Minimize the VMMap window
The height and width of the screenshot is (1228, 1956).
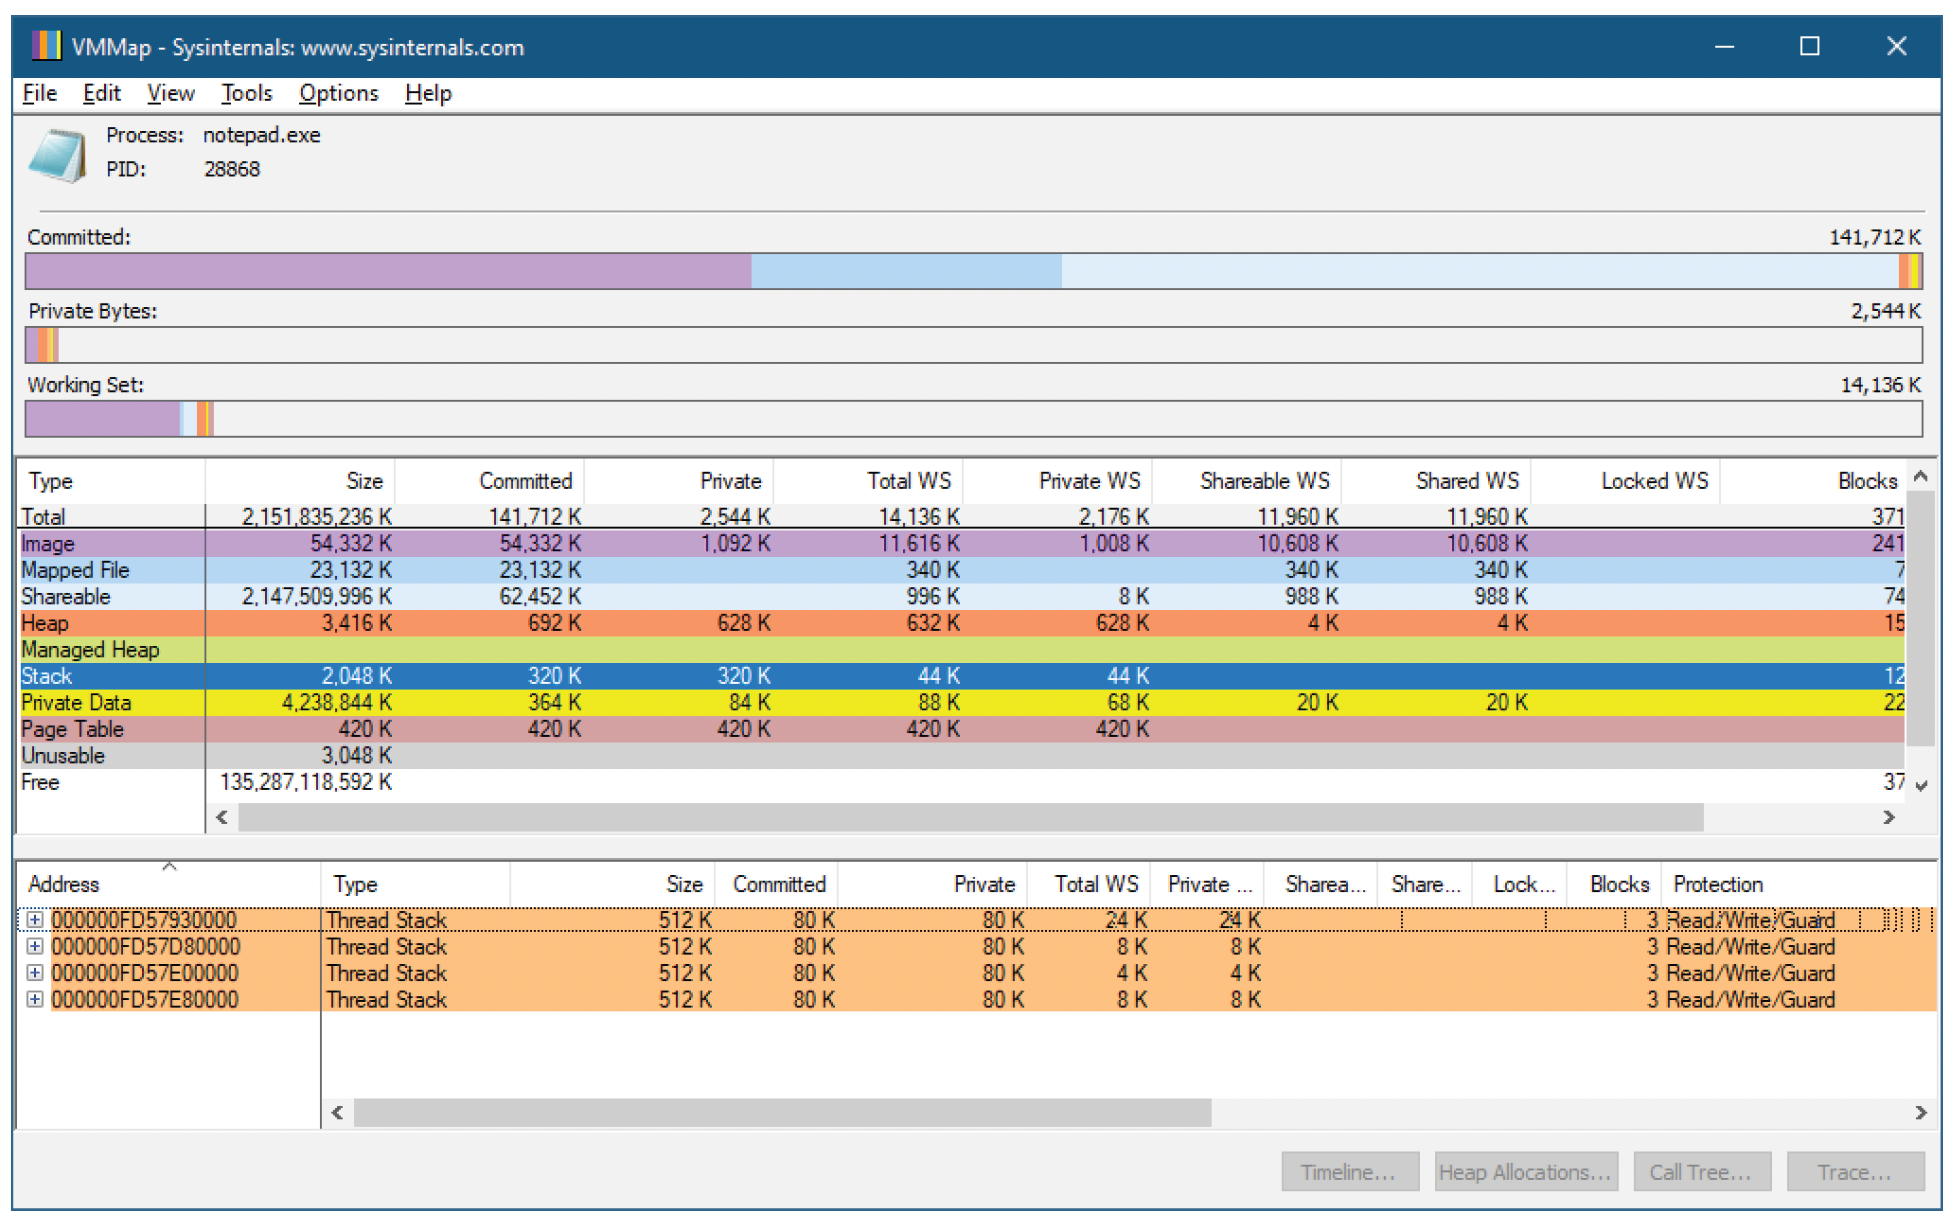coord(1724,46)
